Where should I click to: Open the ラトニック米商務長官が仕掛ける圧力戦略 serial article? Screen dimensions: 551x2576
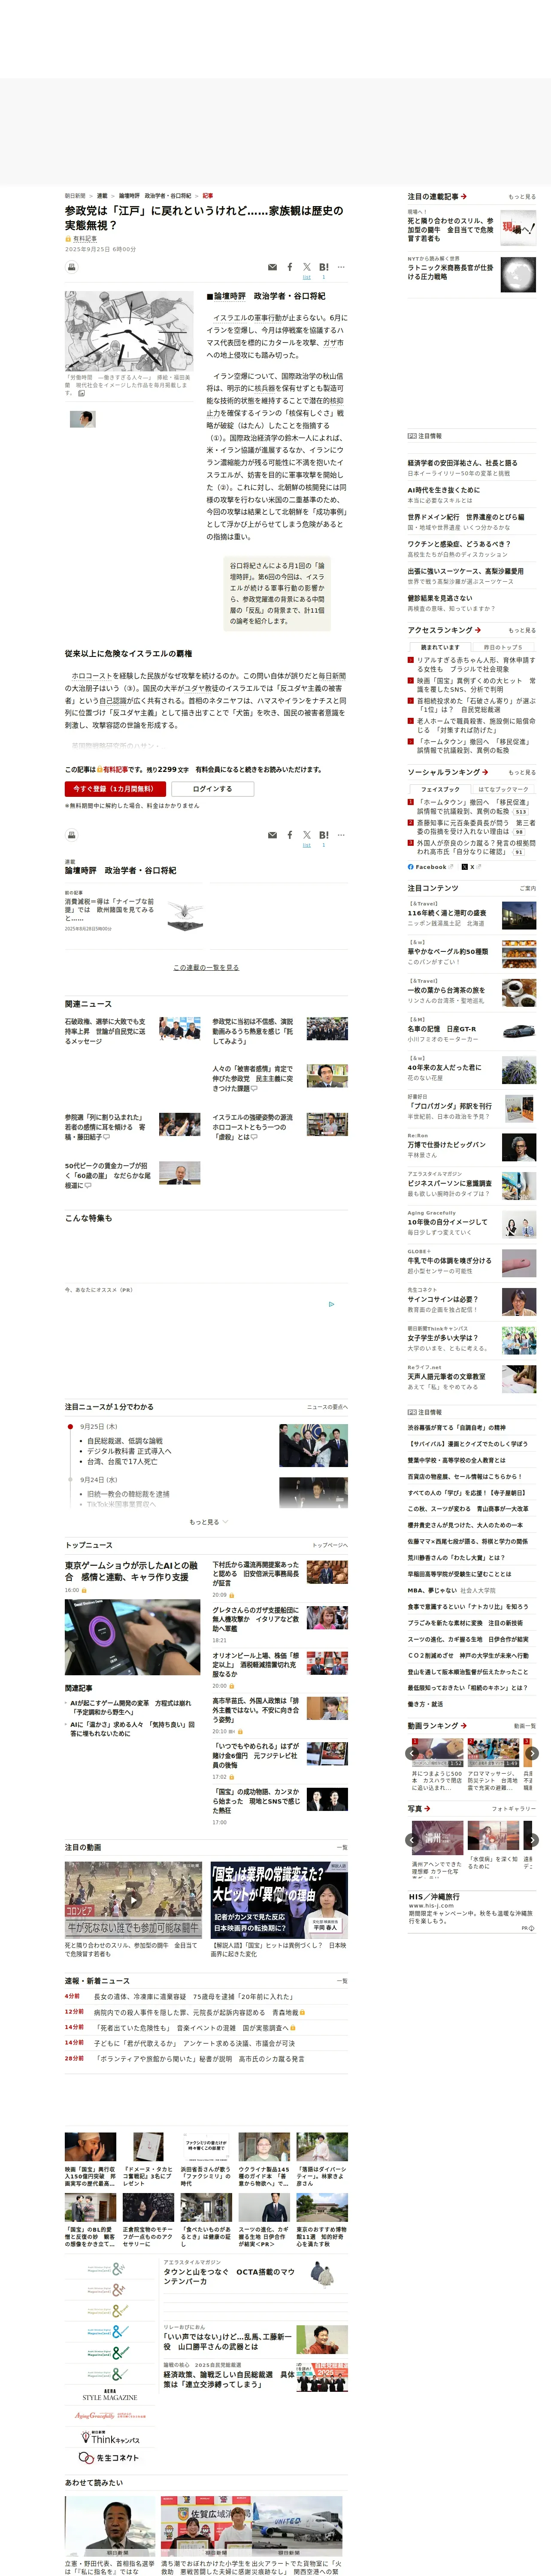(450, 272)
